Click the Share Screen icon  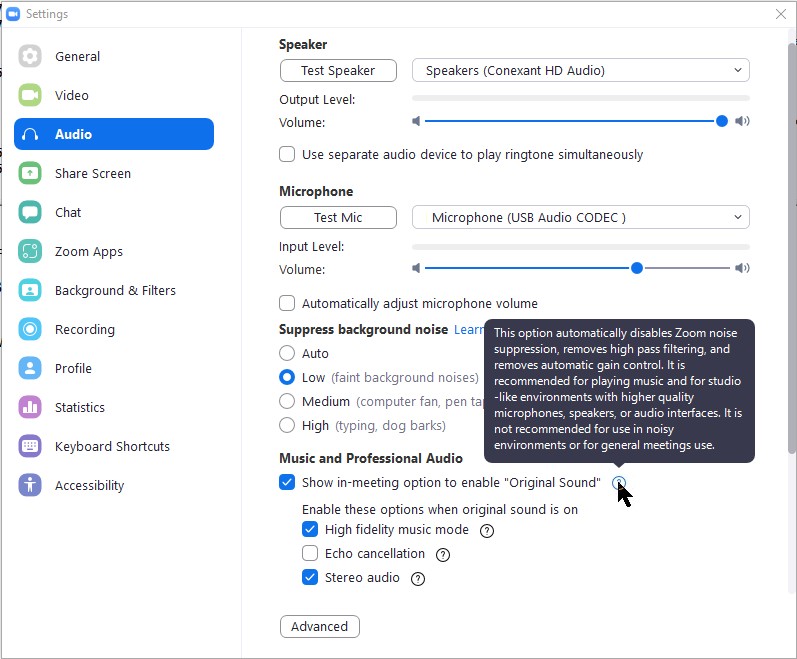tap(30, 173)
